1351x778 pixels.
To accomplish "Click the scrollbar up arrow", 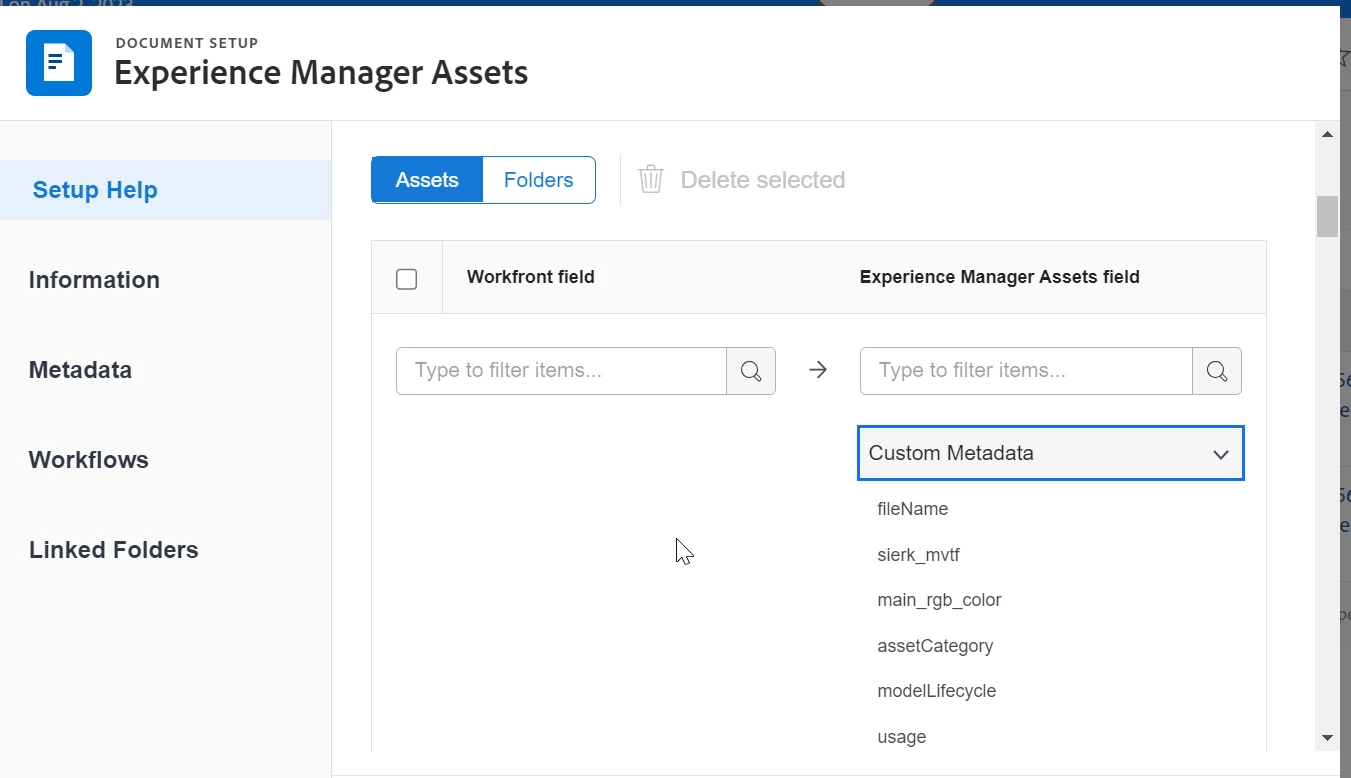I will pos(1327,134).
